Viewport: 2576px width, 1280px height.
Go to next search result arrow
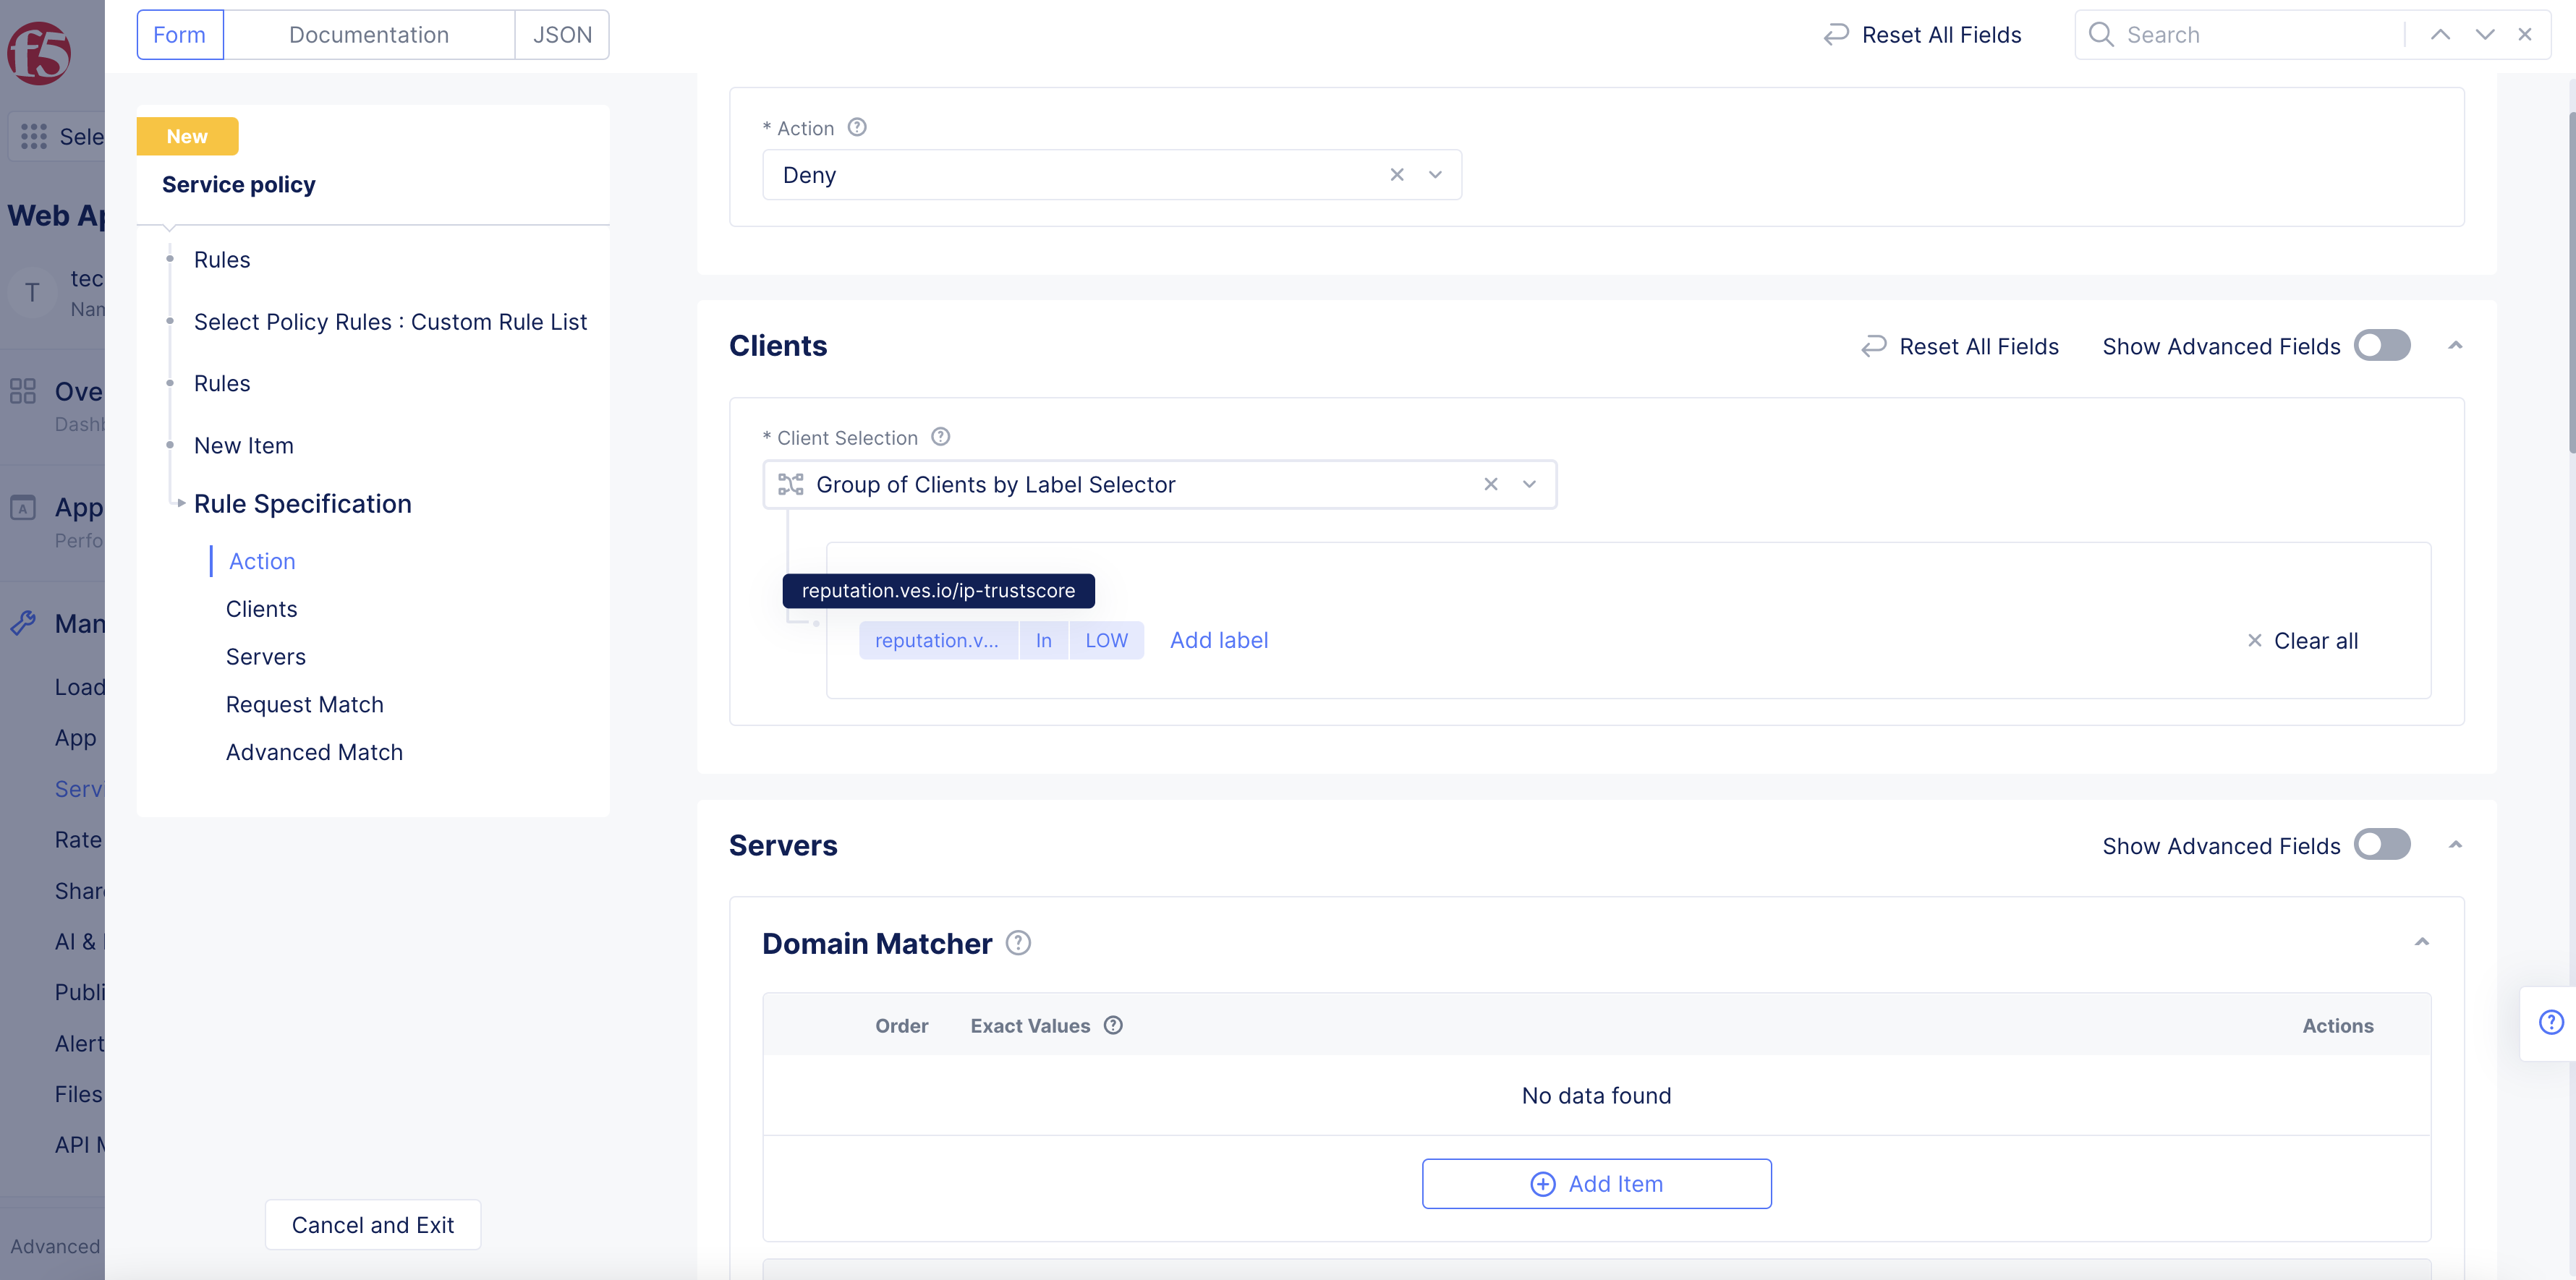coord(2484,35)
